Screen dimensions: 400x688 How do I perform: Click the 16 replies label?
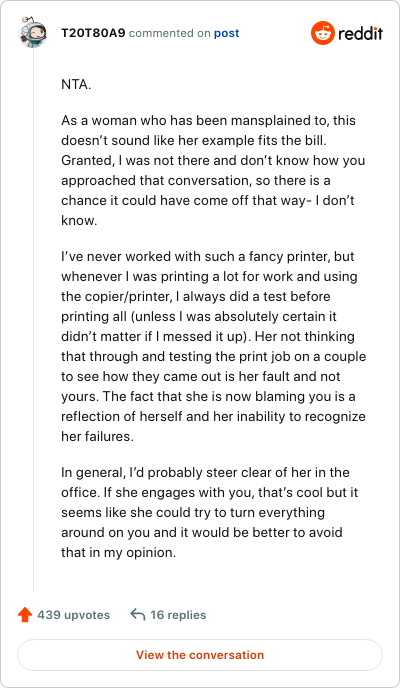(x=178, y=615)
